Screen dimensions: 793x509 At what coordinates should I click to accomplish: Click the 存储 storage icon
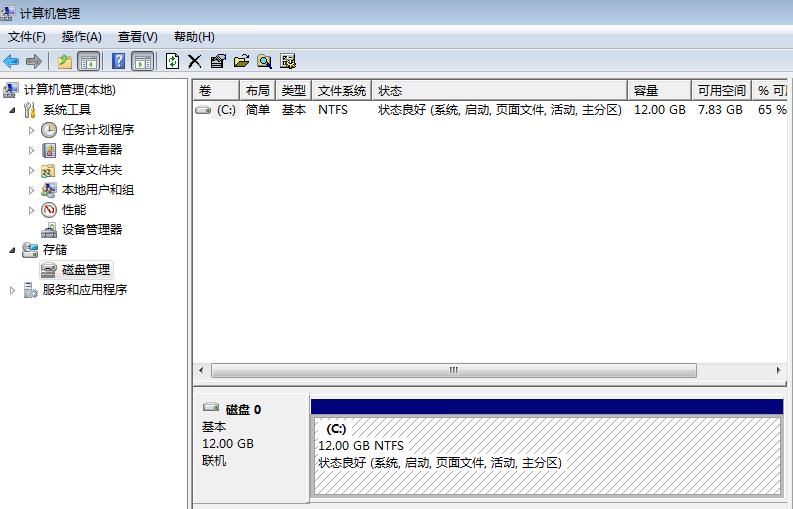(30, 250)
